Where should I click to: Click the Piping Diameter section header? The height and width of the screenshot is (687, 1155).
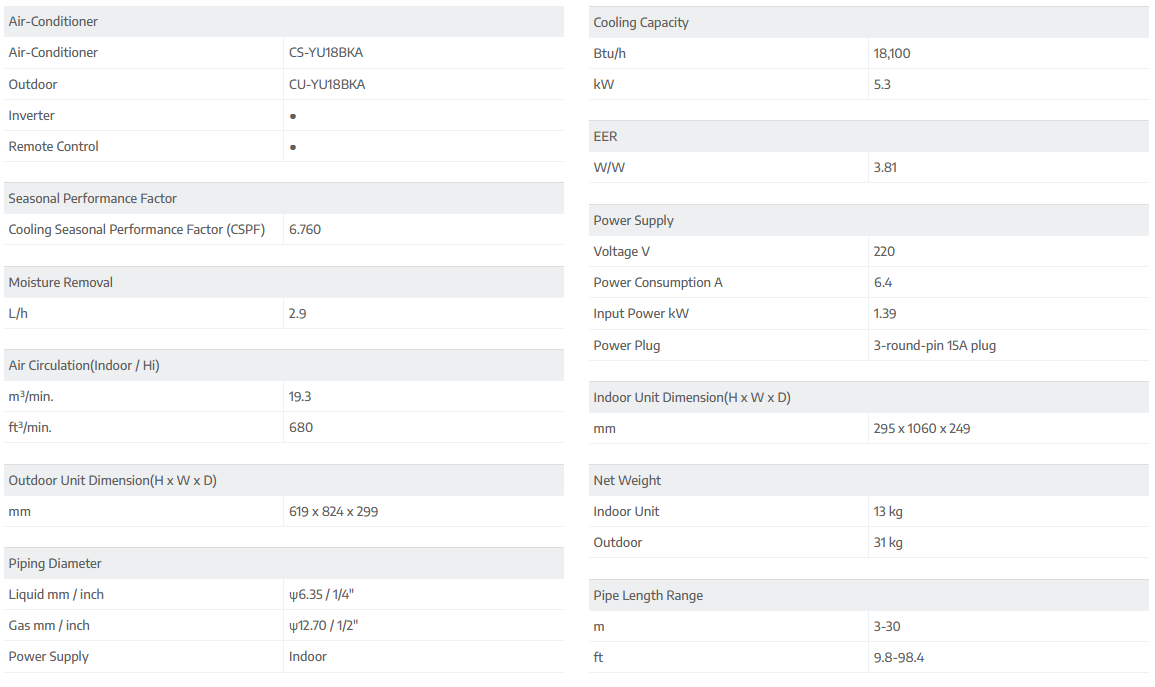[55, 563]
